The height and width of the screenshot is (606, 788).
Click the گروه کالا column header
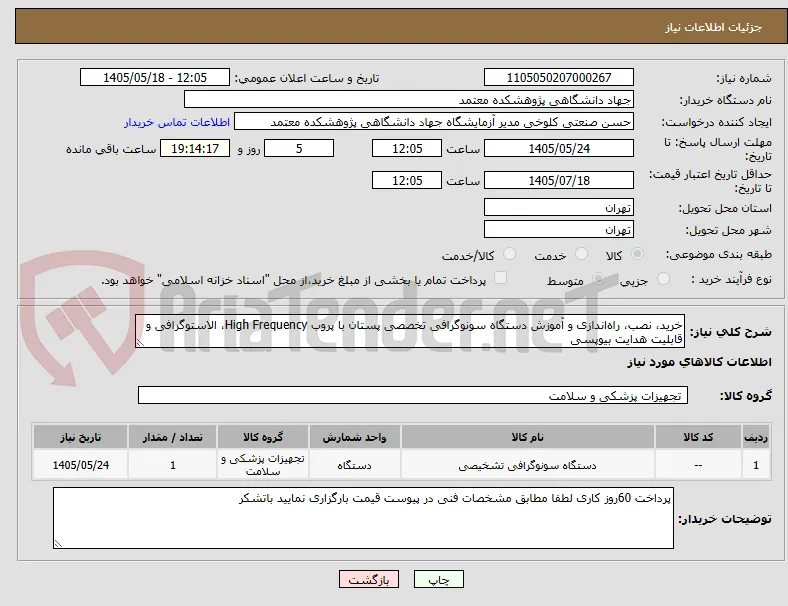coord(263,437)
